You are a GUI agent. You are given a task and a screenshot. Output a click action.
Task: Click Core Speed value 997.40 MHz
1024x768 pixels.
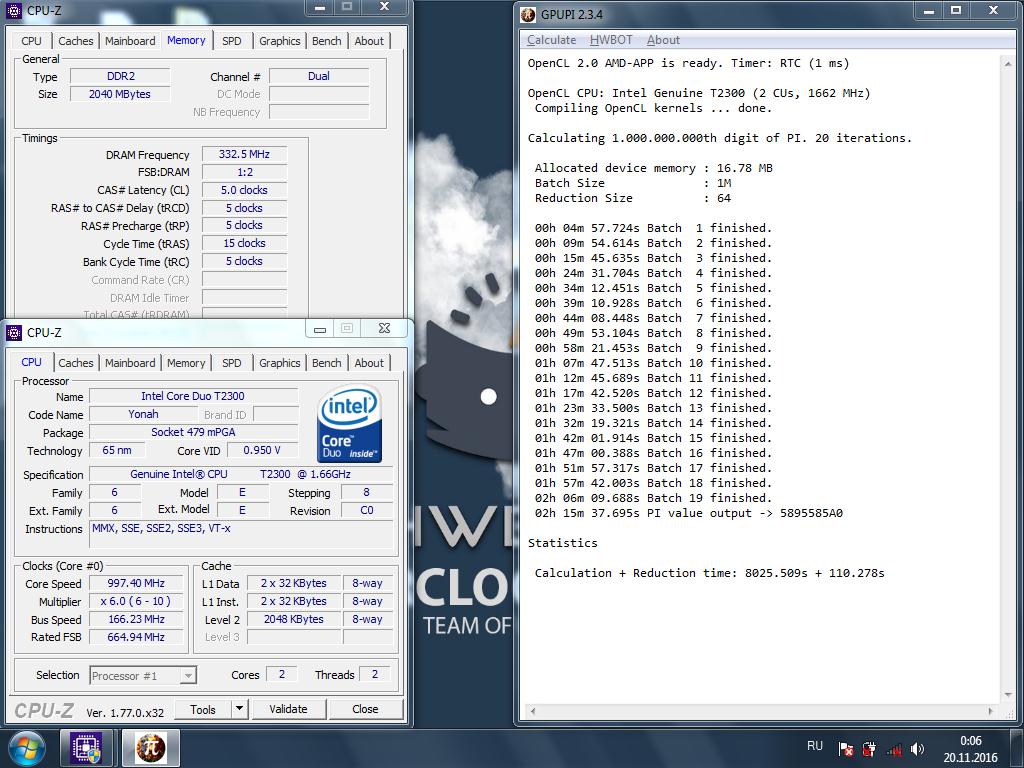(x=136, y=583)
